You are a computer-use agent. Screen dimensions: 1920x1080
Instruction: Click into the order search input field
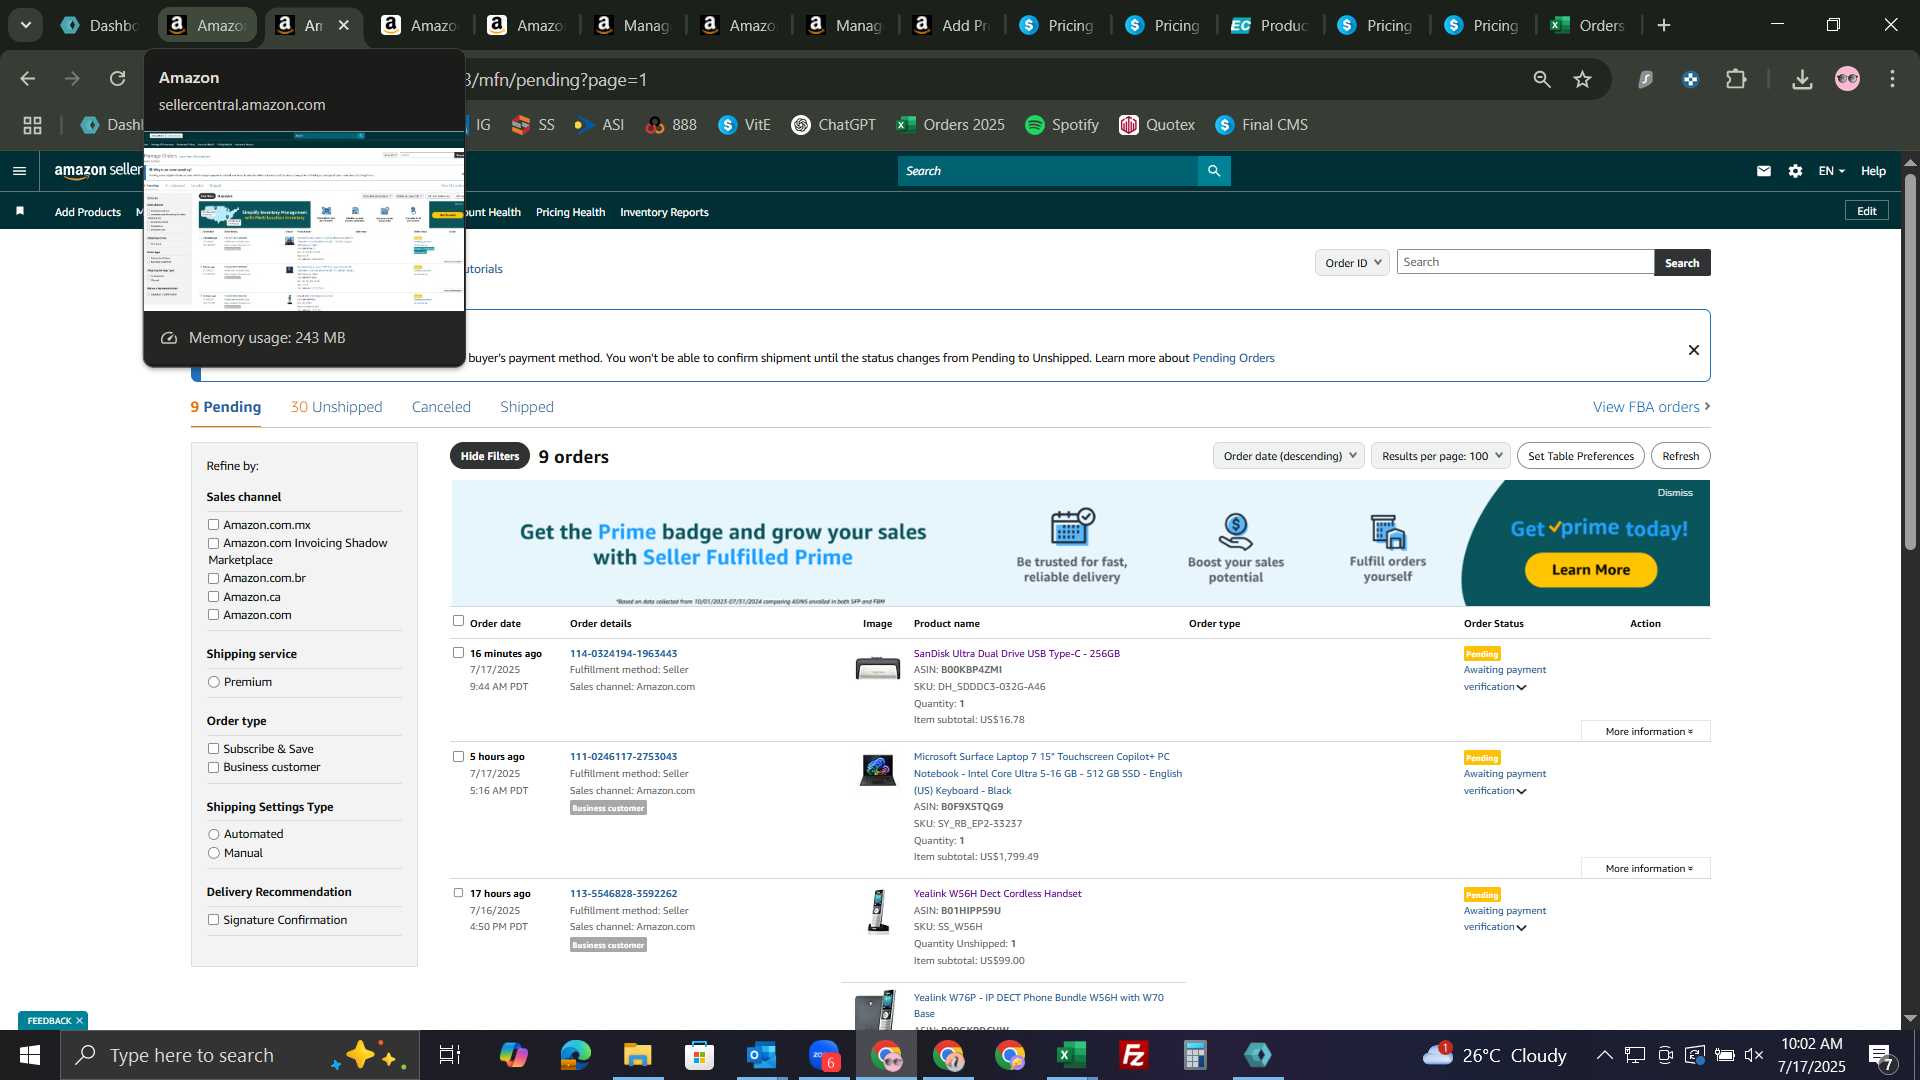pos(1525,262)
